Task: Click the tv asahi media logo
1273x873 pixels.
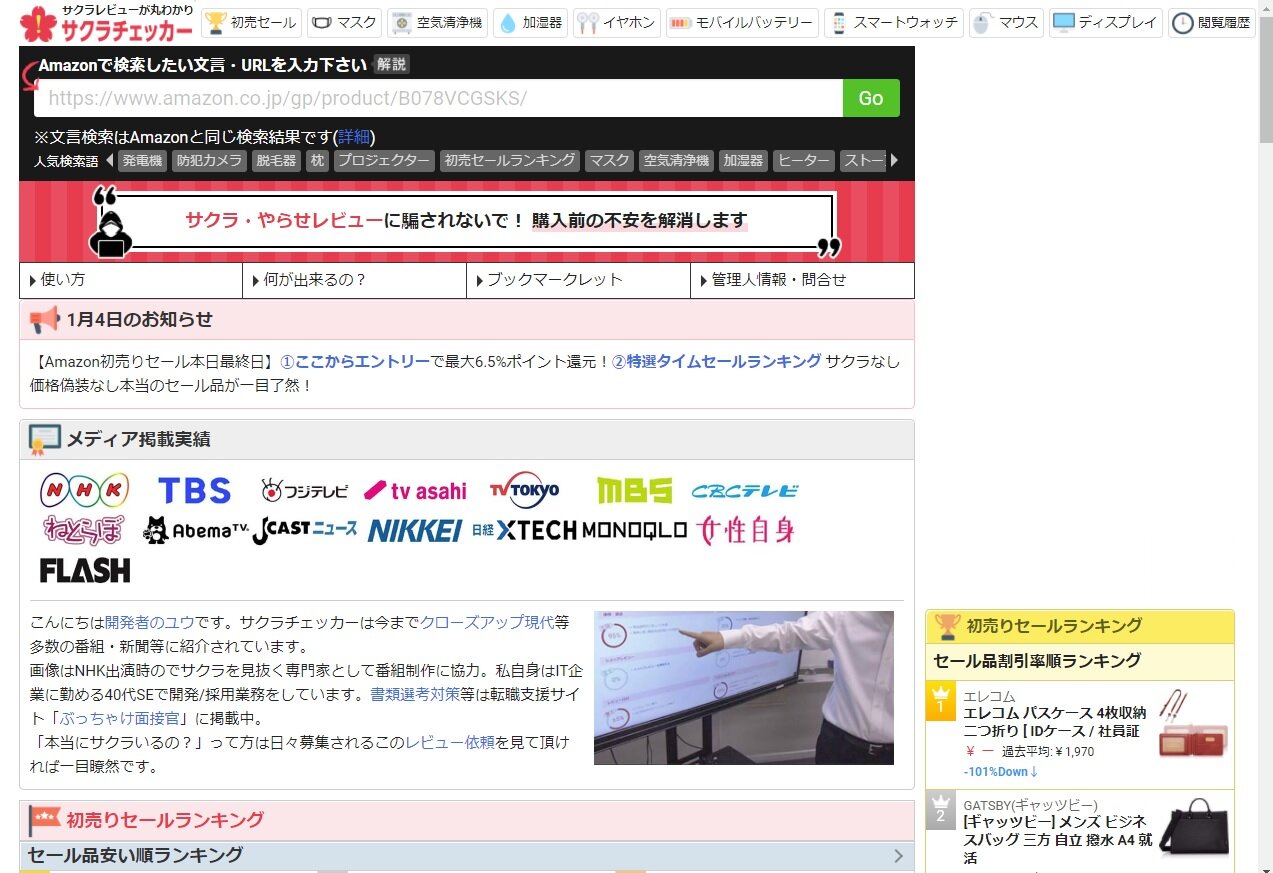Action: tap(415, 490)
